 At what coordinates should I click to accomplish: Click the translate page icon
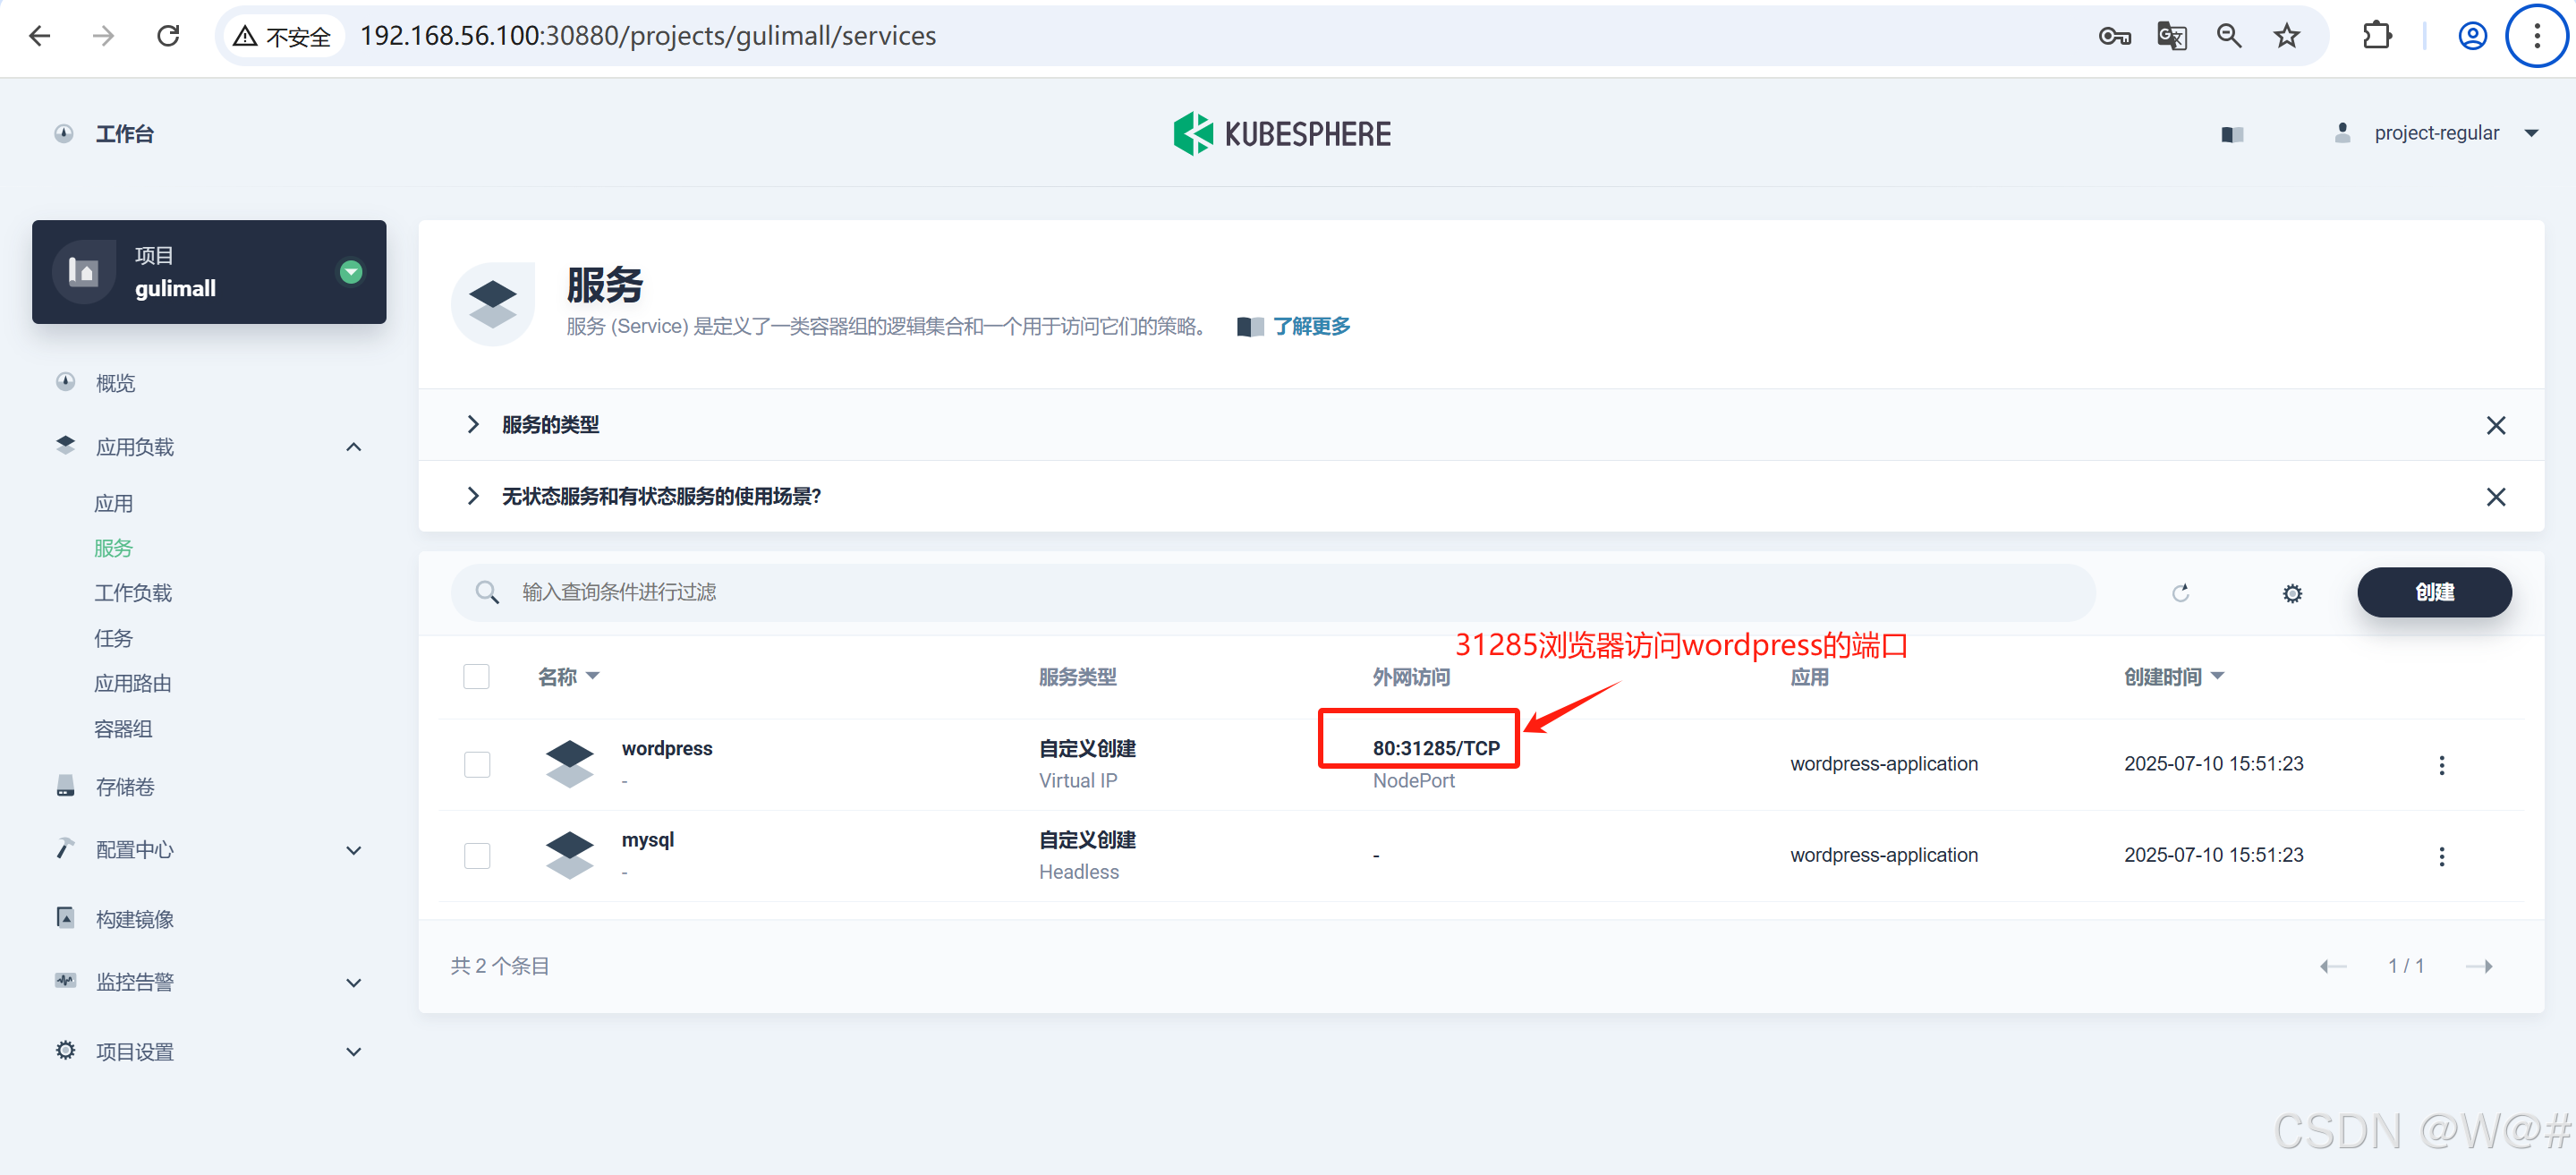click(x=2171, y=37)
